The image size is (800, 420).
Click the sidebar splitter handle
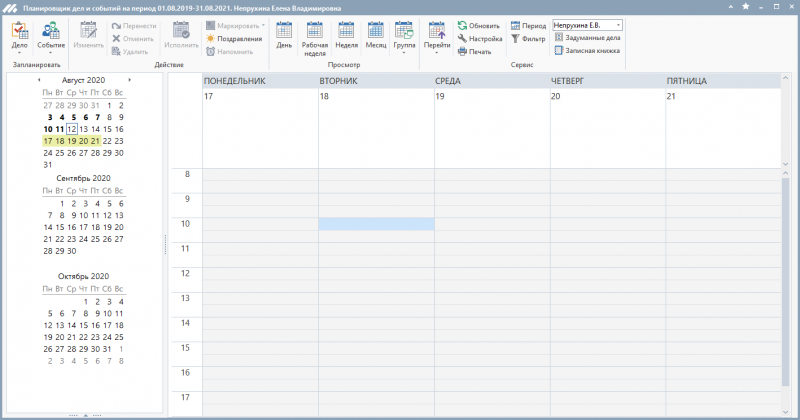165,244
